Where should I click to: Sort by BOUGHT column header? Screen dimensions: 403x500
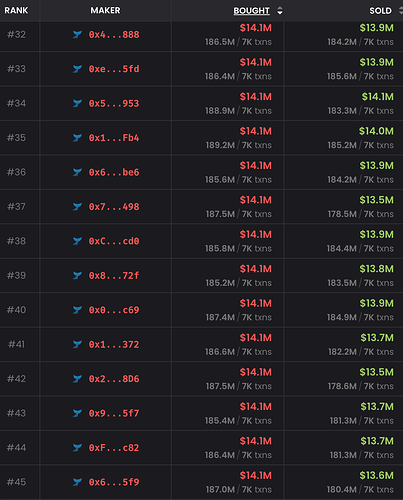click(x=251, y=11)
